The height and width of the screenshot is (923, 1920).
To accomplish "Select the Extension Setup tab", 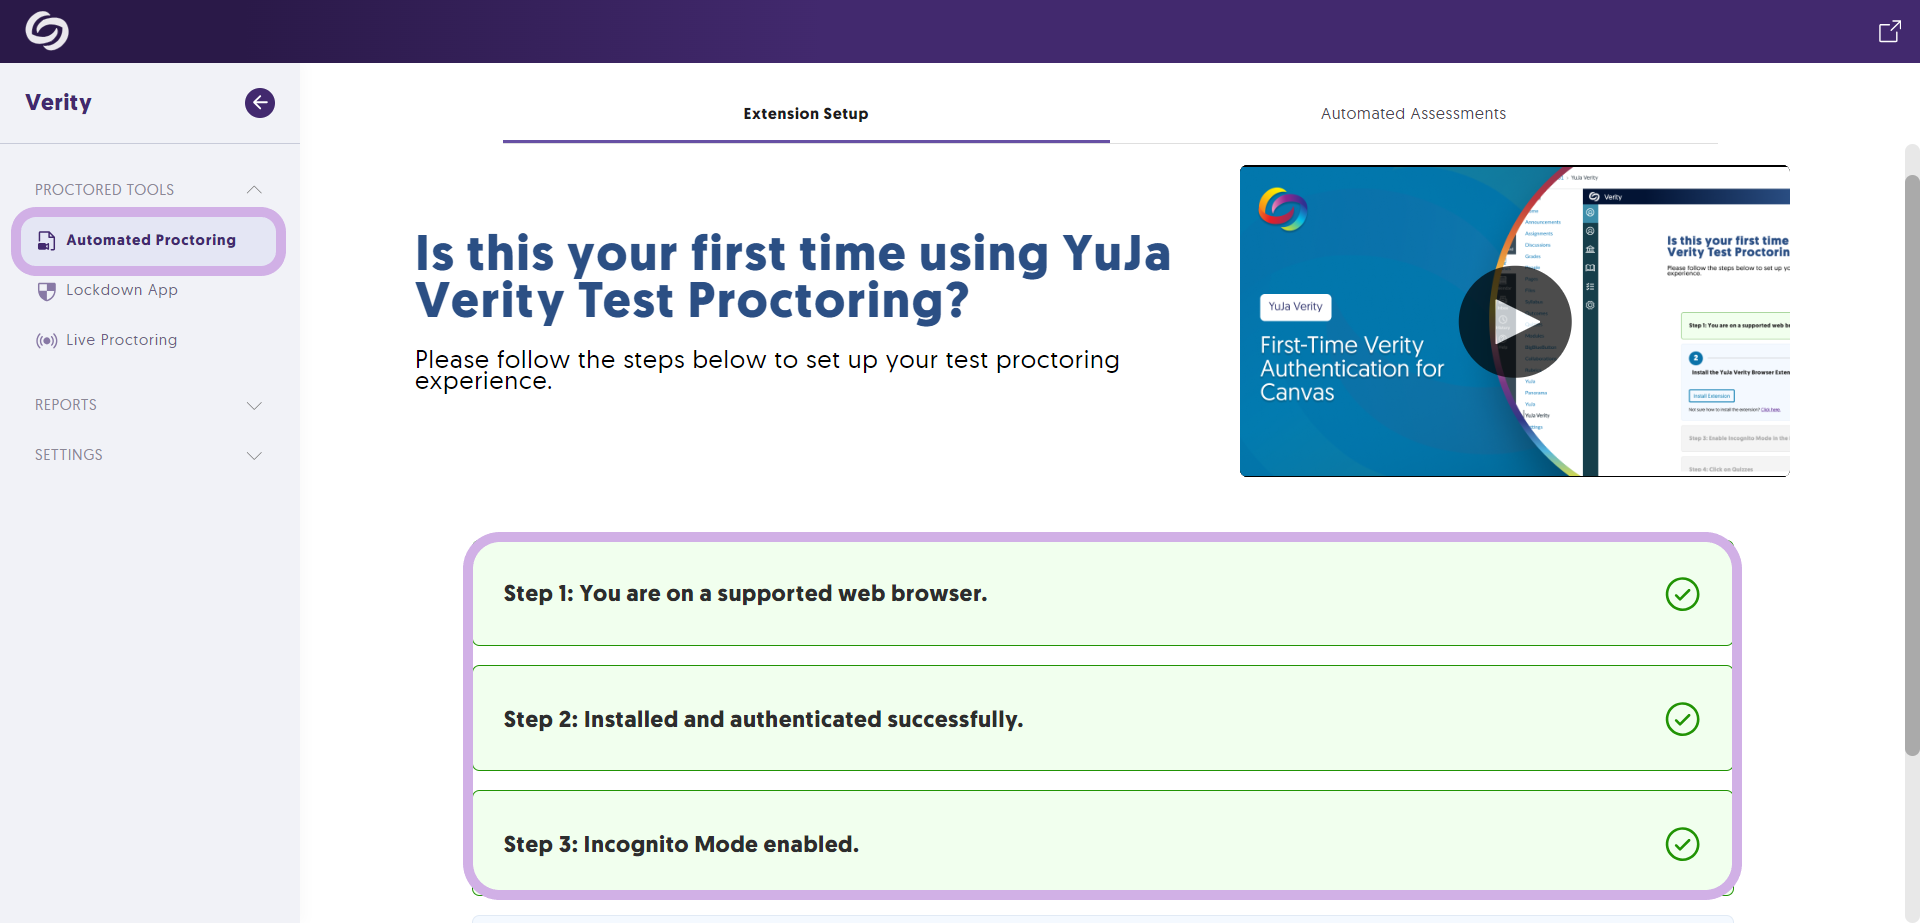I will pos(806,114).
